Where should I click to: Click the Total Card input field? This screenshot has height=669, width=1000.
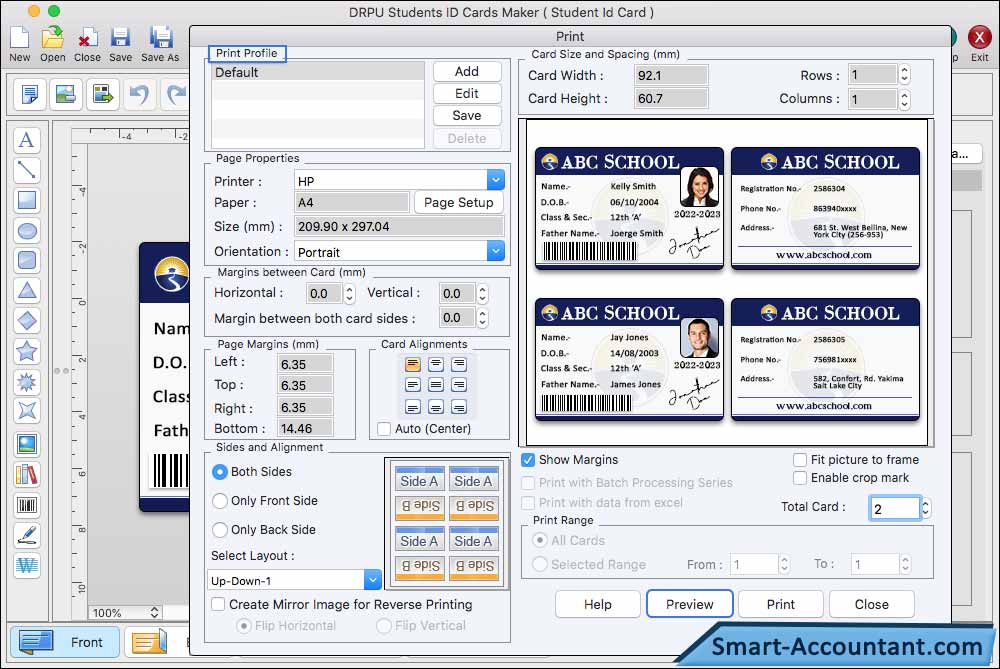tap(895, 508)
